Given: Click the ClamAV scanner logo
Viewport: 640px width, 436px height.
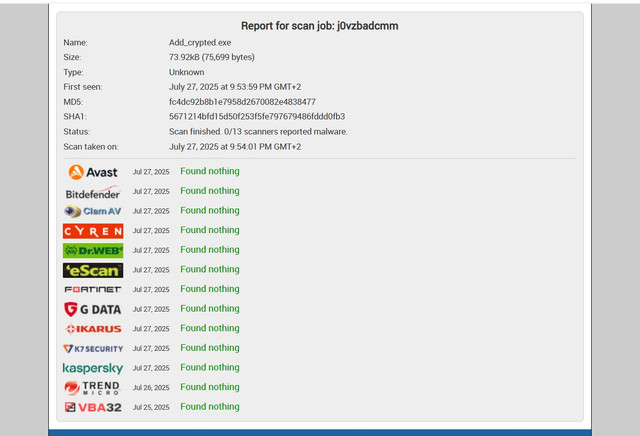Looking at the screenshot, I should [x=93, y=211].
